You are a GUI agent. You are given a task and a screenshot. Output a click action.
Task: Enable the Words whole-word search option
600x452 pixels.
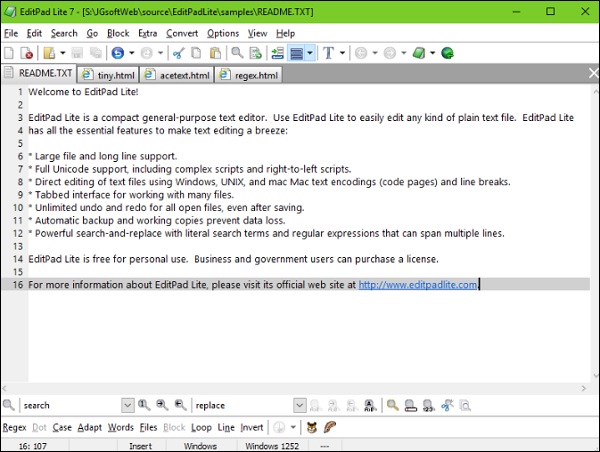coord(120,427)
